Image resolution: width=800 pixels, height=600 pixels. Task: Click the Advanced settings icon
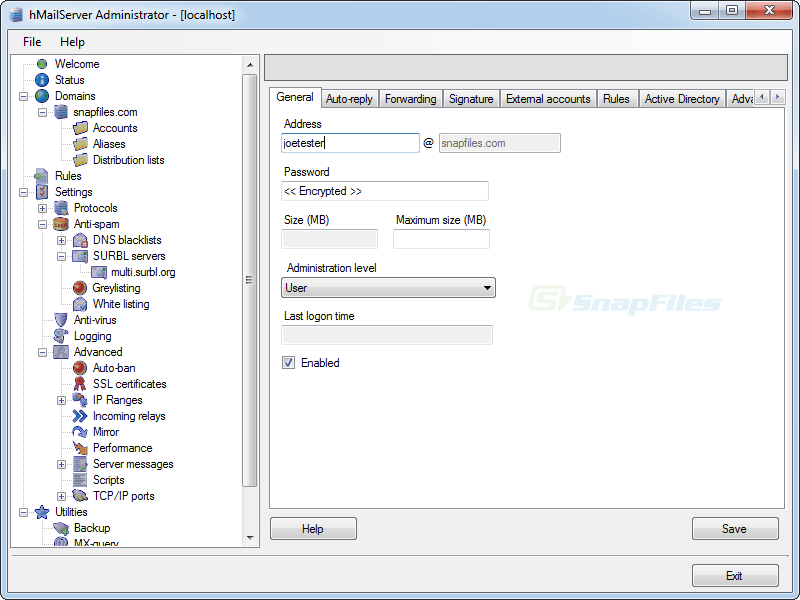coord(61,352)
